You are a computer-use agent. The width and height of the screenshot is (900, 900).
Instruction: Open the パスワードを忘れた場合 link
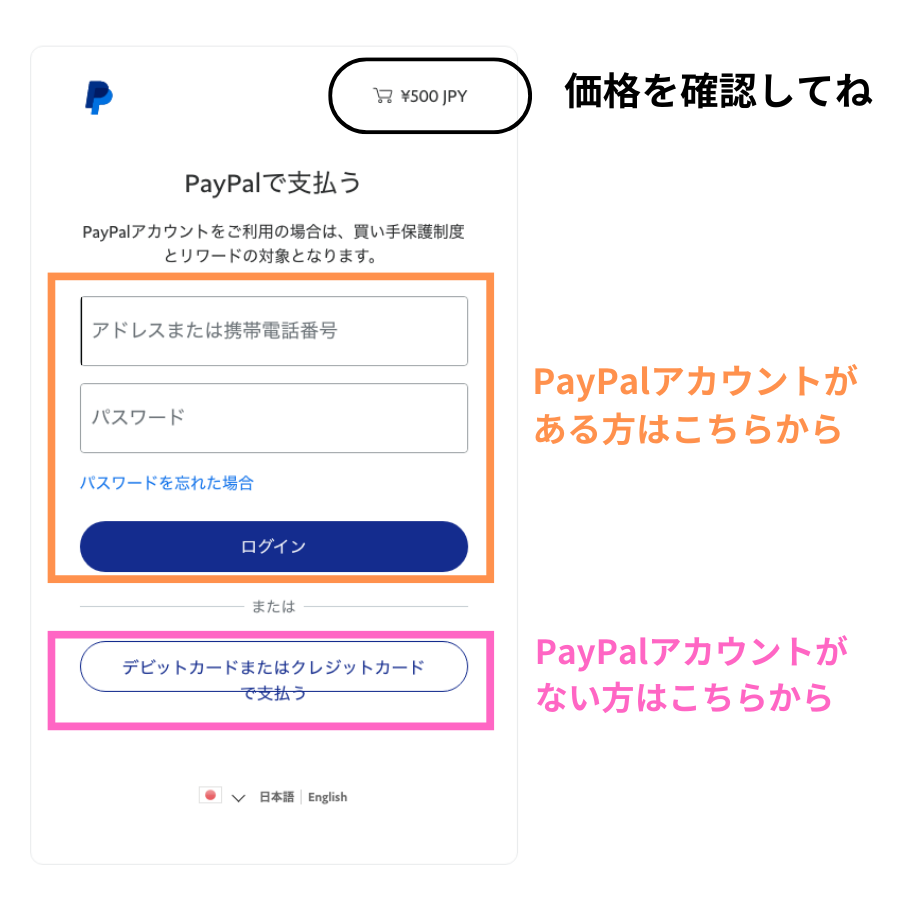tap(166, 483)
